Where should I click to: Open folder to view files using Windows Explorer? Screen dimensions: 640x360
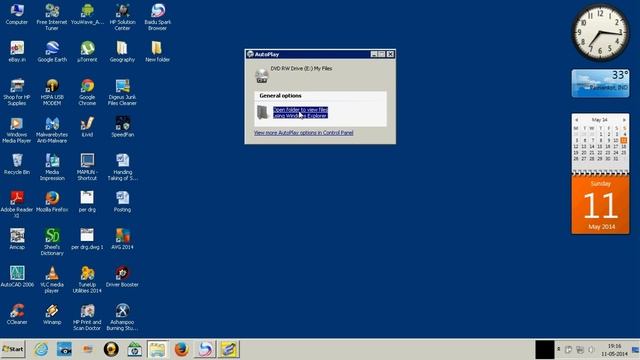point(300,113)
